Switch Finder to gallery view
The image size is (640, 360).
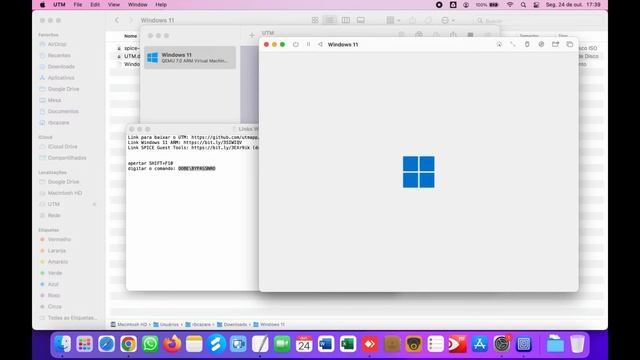coord(360,20)
